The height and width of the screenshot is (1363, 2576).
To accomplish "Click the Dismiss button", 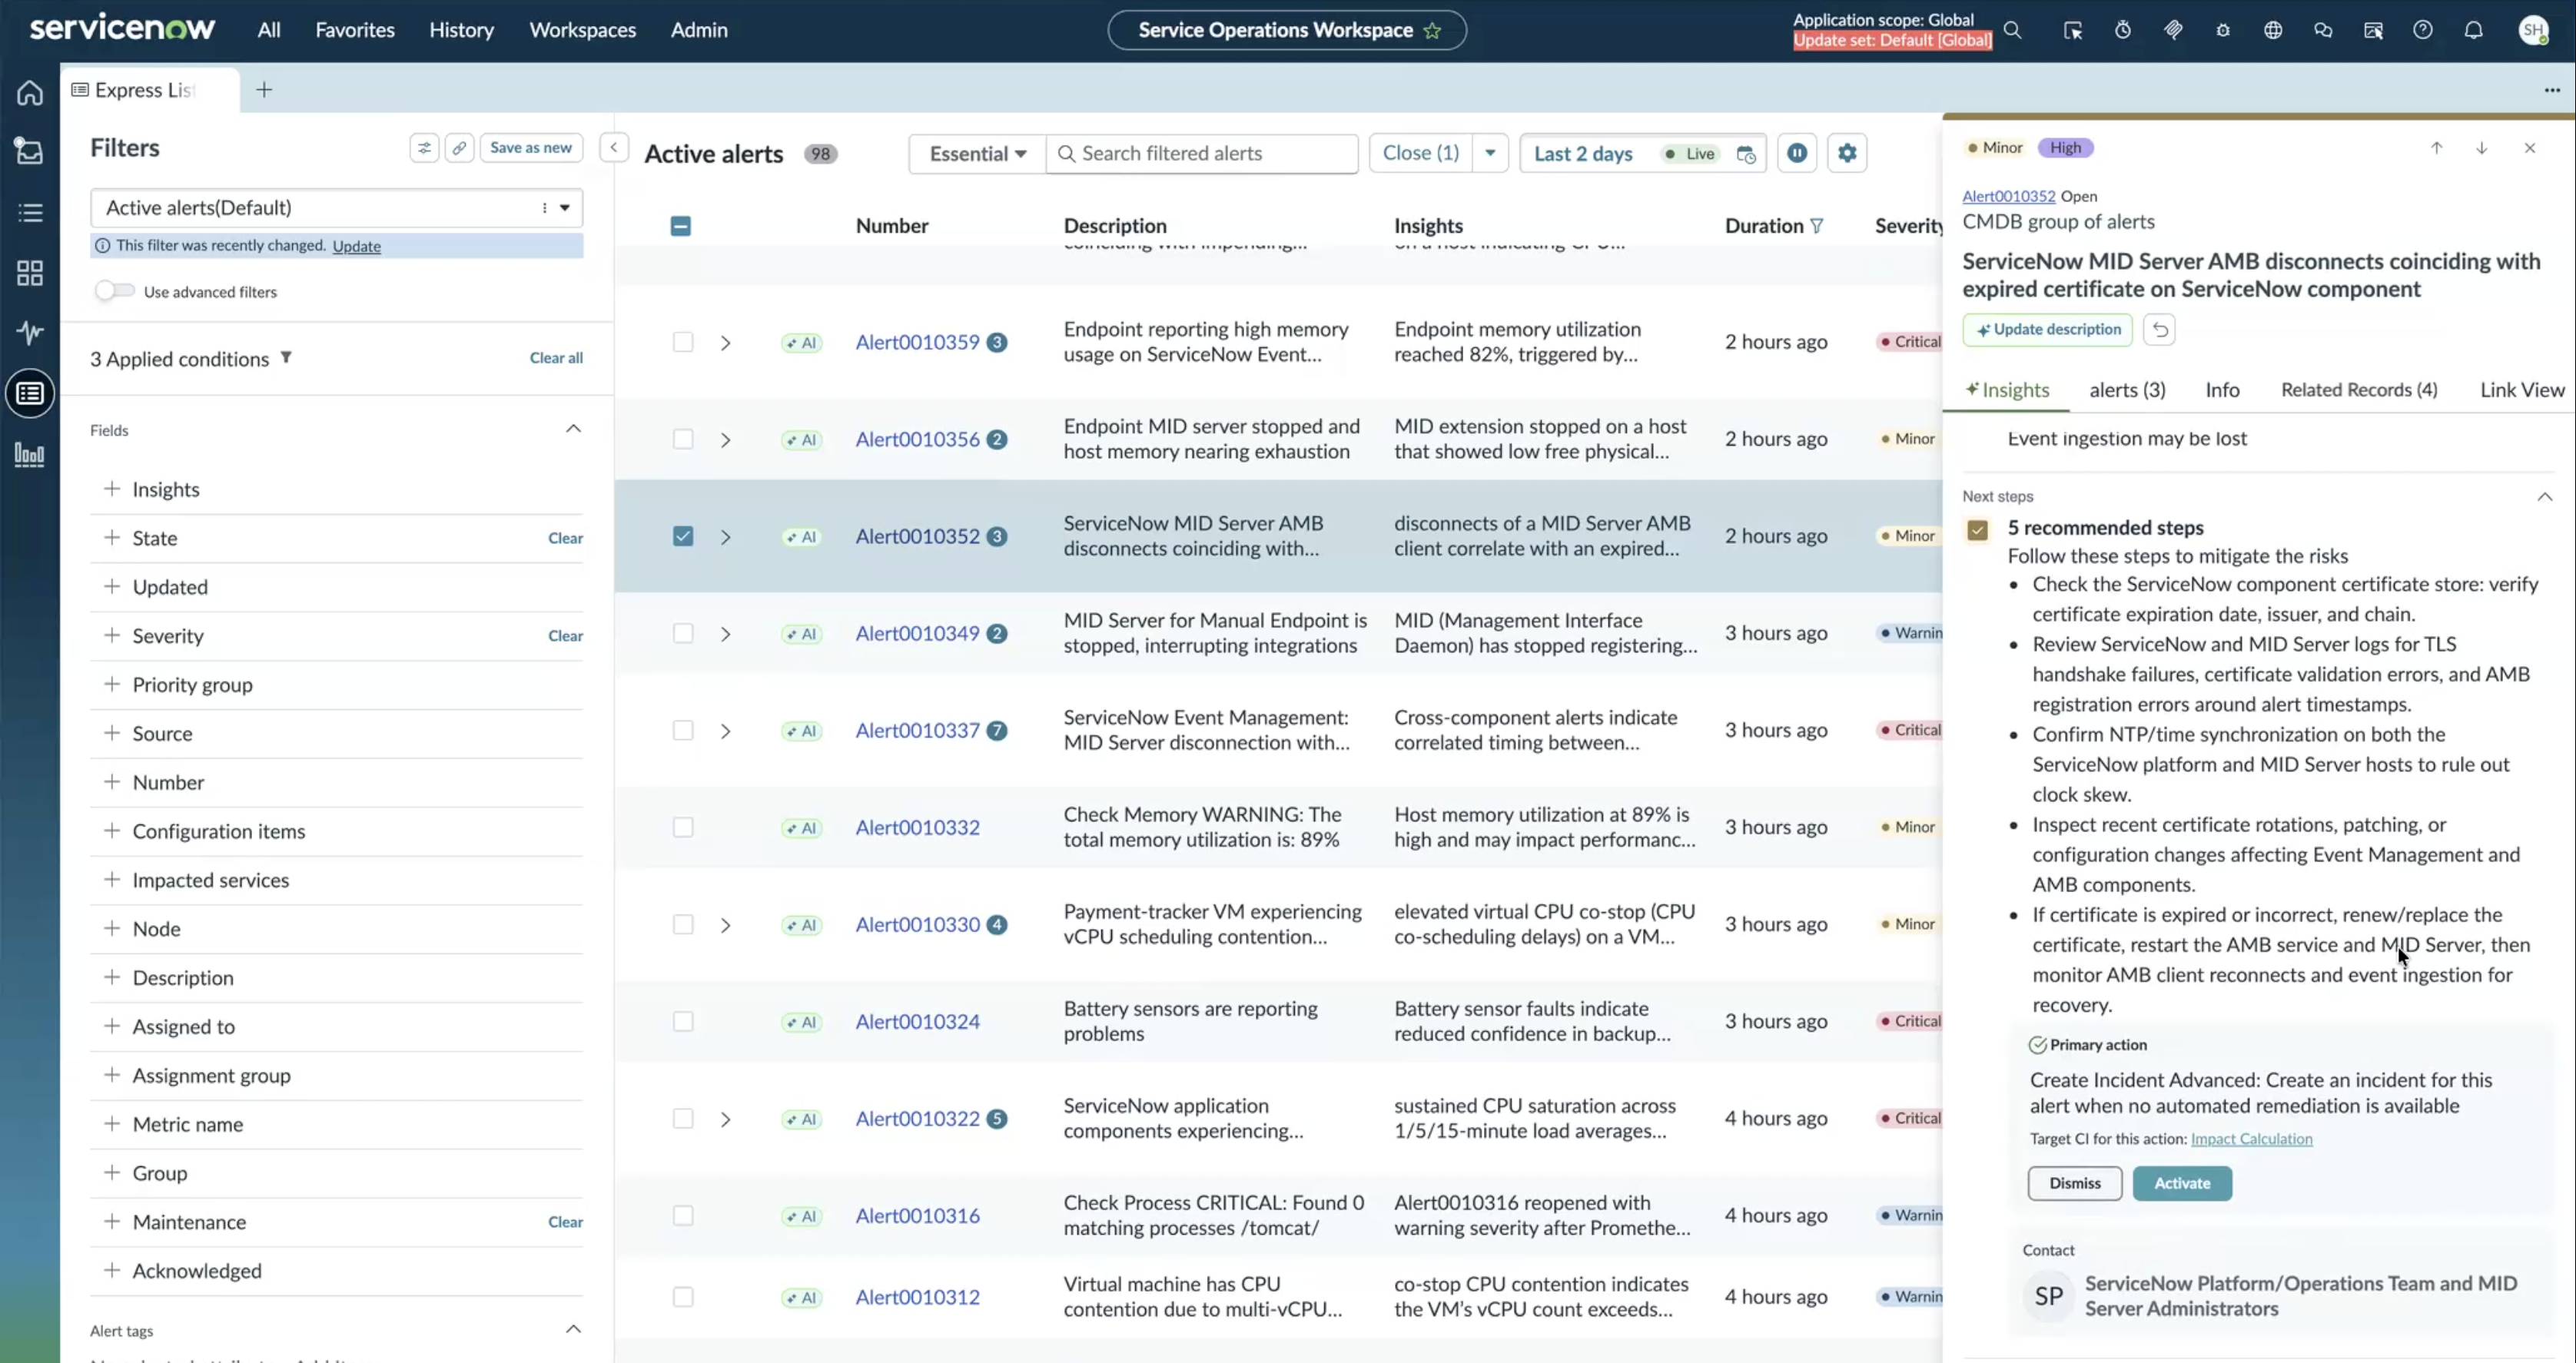I will click(x=2075, y=1183).
